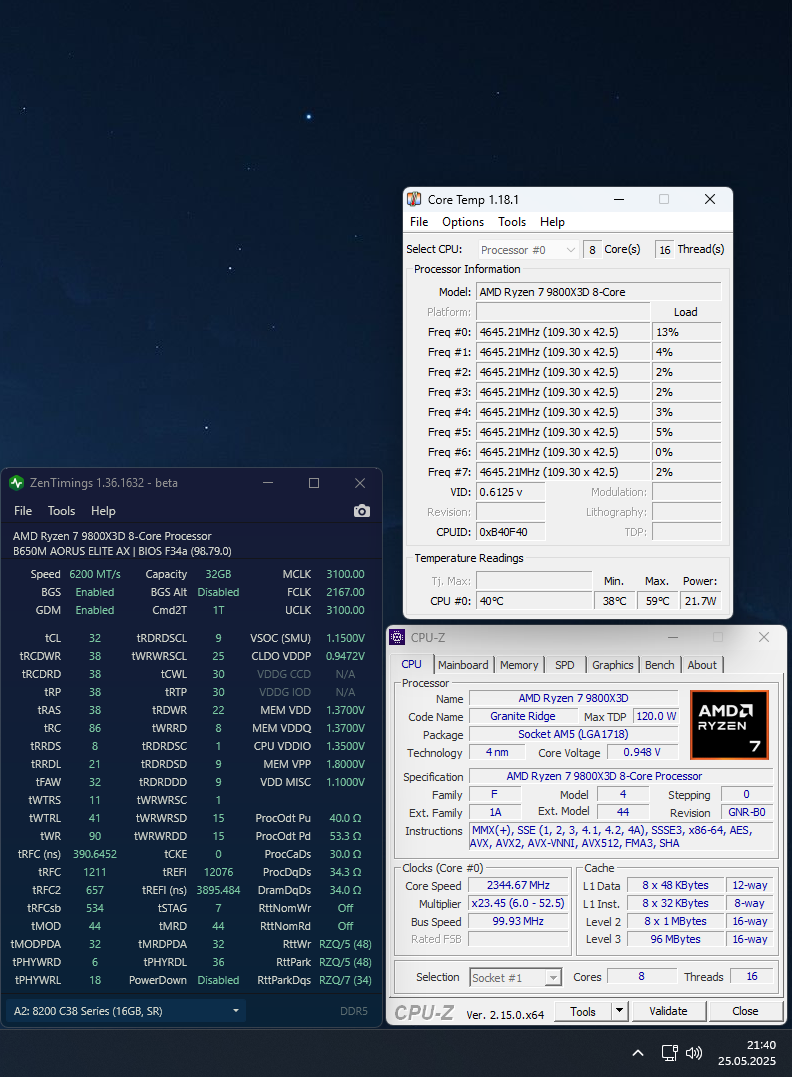
Task: Click the CPU-Z Tools button
Action: click(x=583, y=1011)
